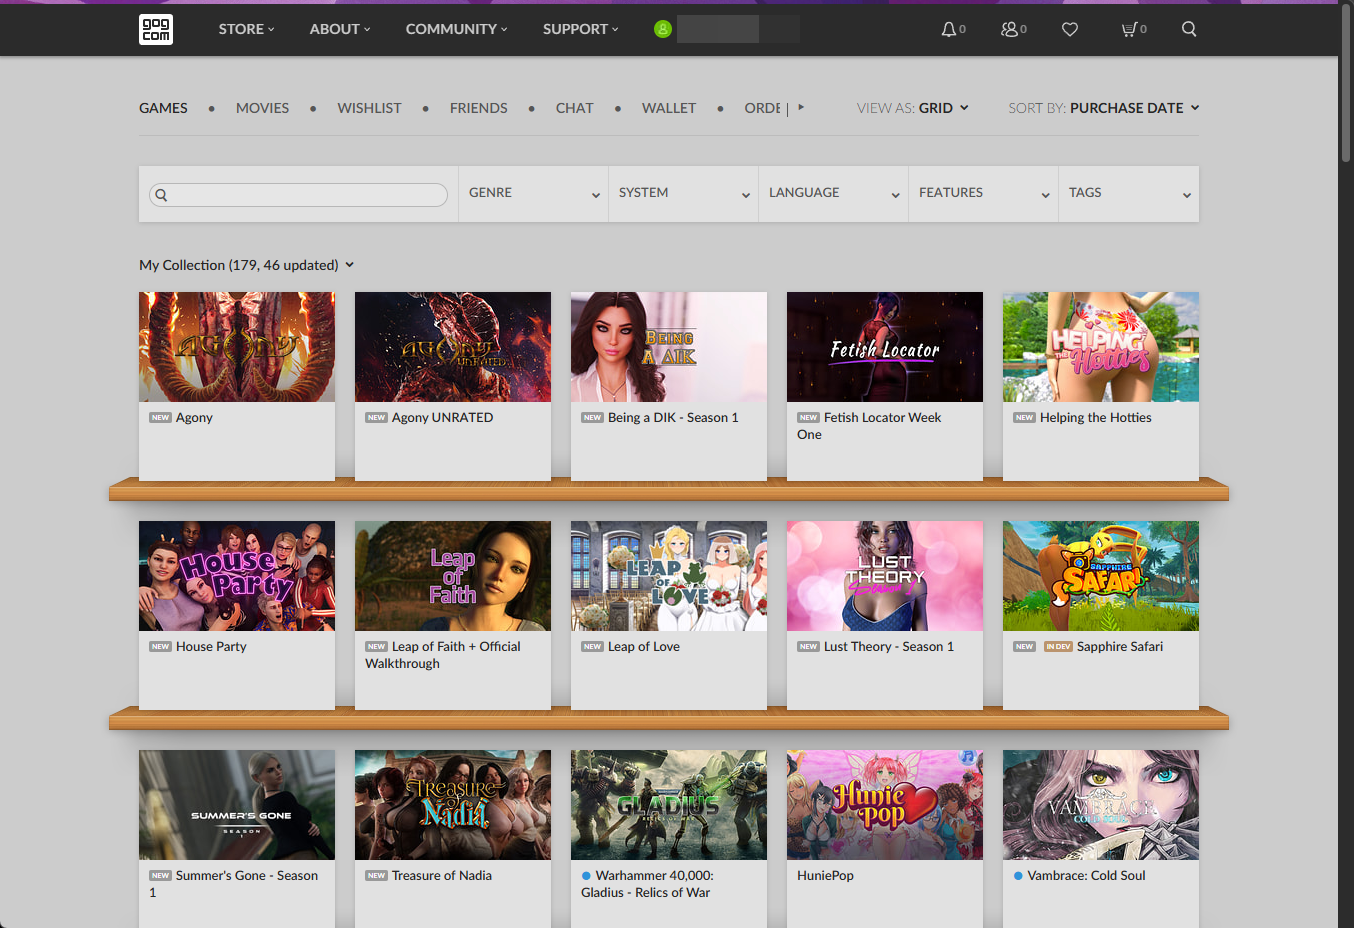Open the SUPPORT menu

coord(580,29)
